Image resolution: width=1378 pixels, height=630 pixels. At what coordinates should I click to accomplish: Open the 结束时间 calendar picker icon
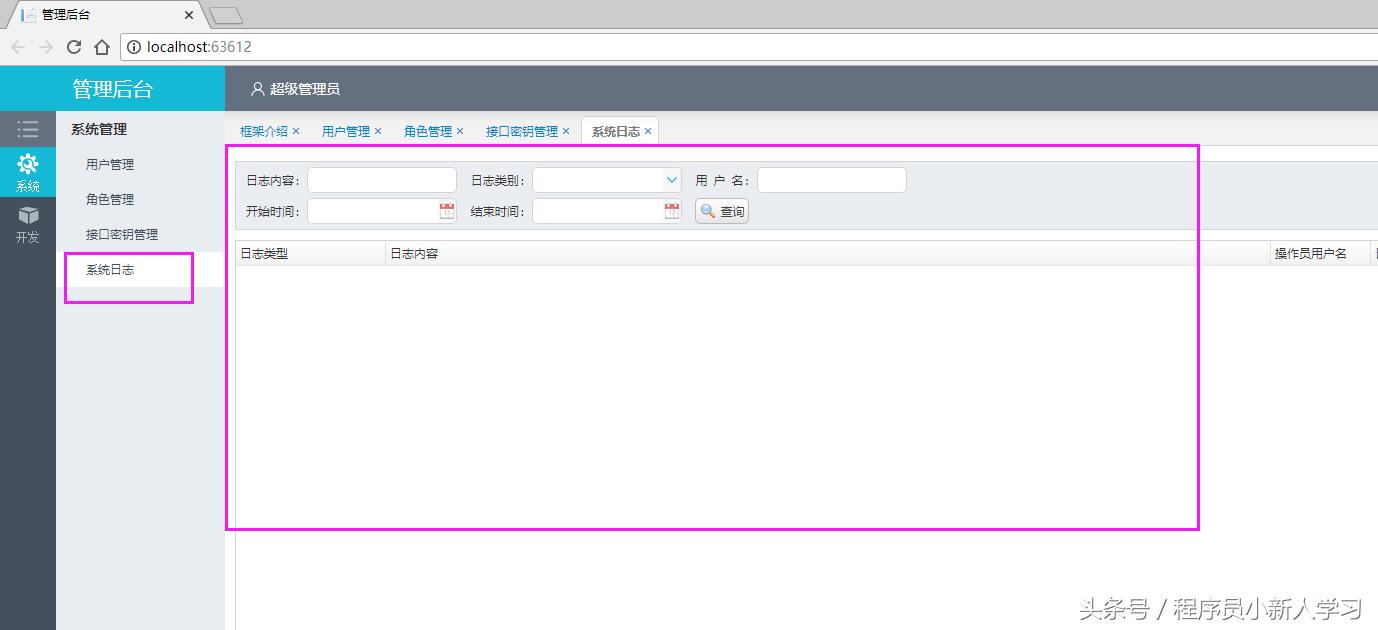[672, 211]
